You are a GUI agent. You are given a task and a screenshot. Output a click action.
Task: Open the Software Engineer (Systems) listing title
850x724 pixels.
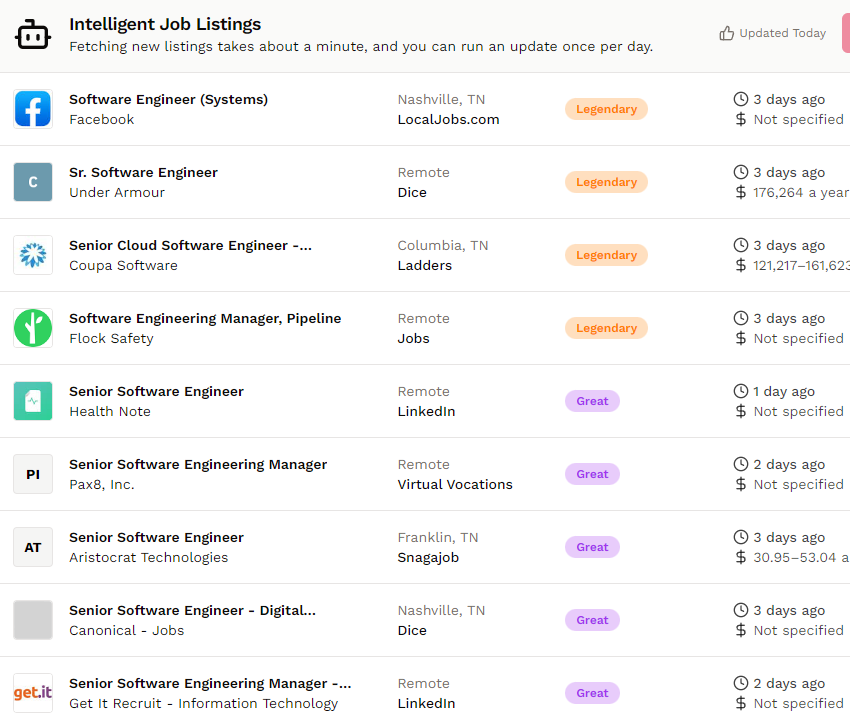click(168, 99)
